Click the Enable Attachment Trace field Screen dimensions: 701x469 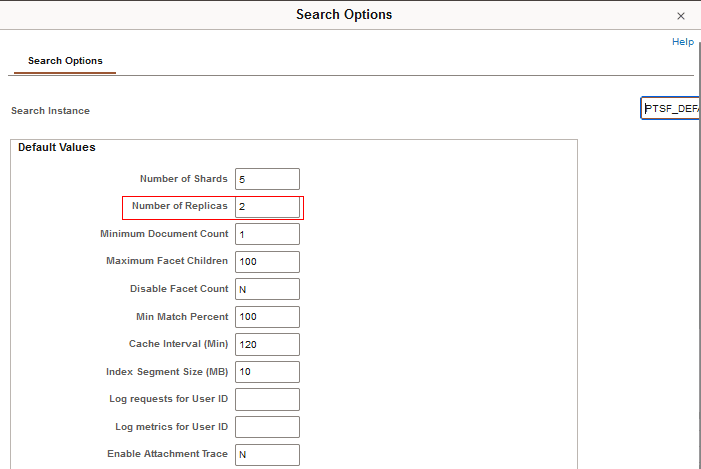point(267,455)
